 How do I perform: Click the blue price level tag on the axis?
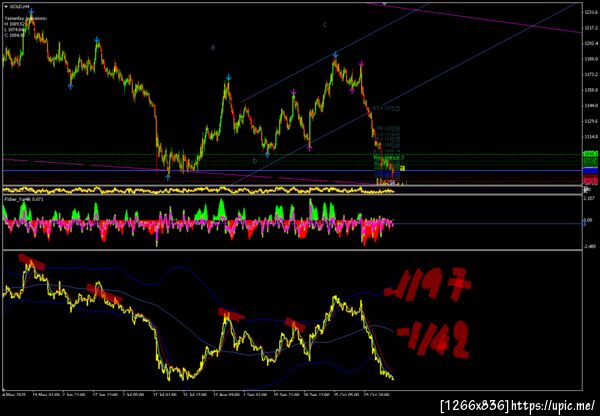click(x=590, y=171)
